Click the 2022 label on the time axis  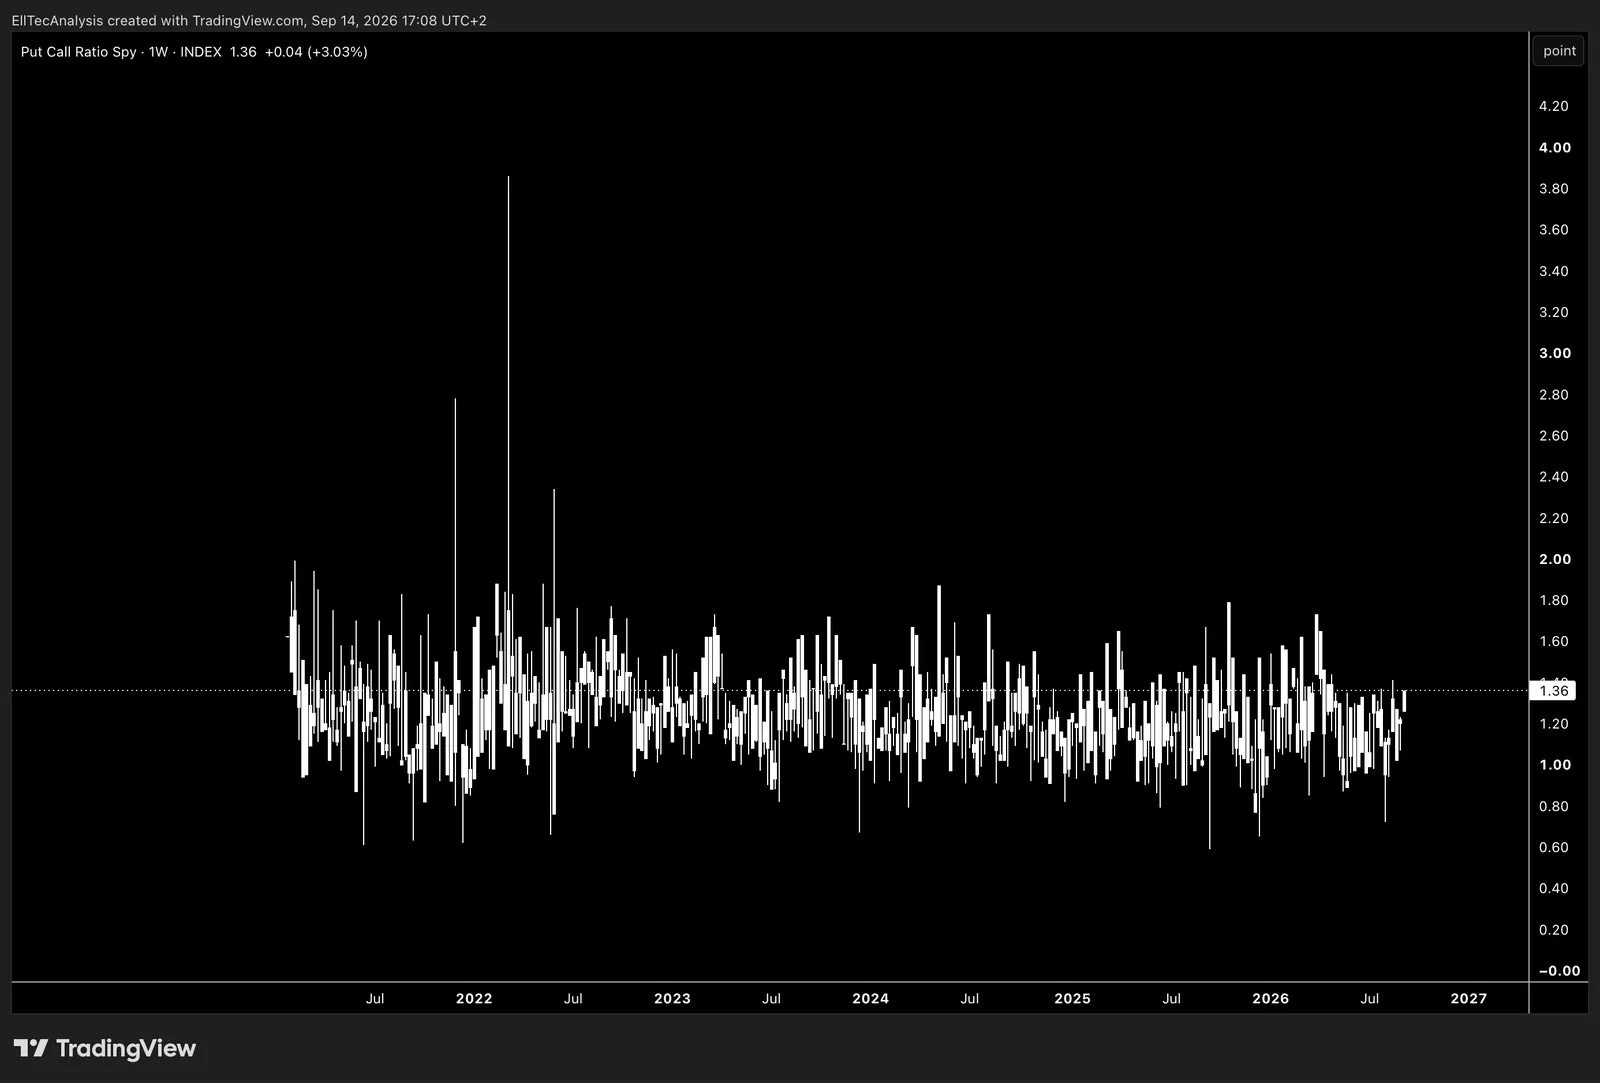coord(474,998)
